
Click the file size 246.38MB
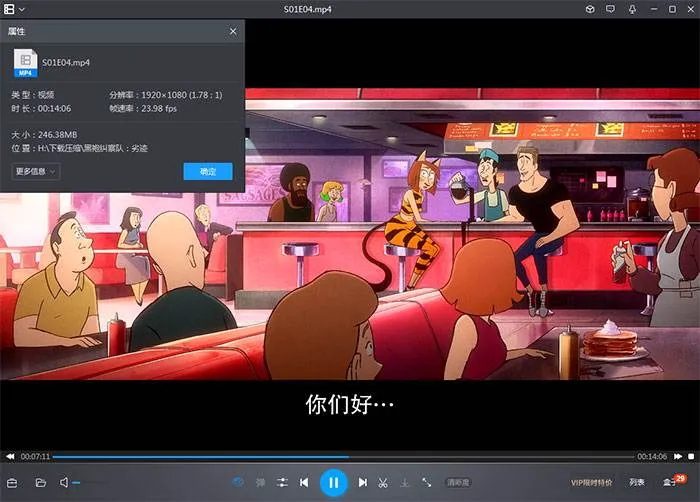(57, 134)
